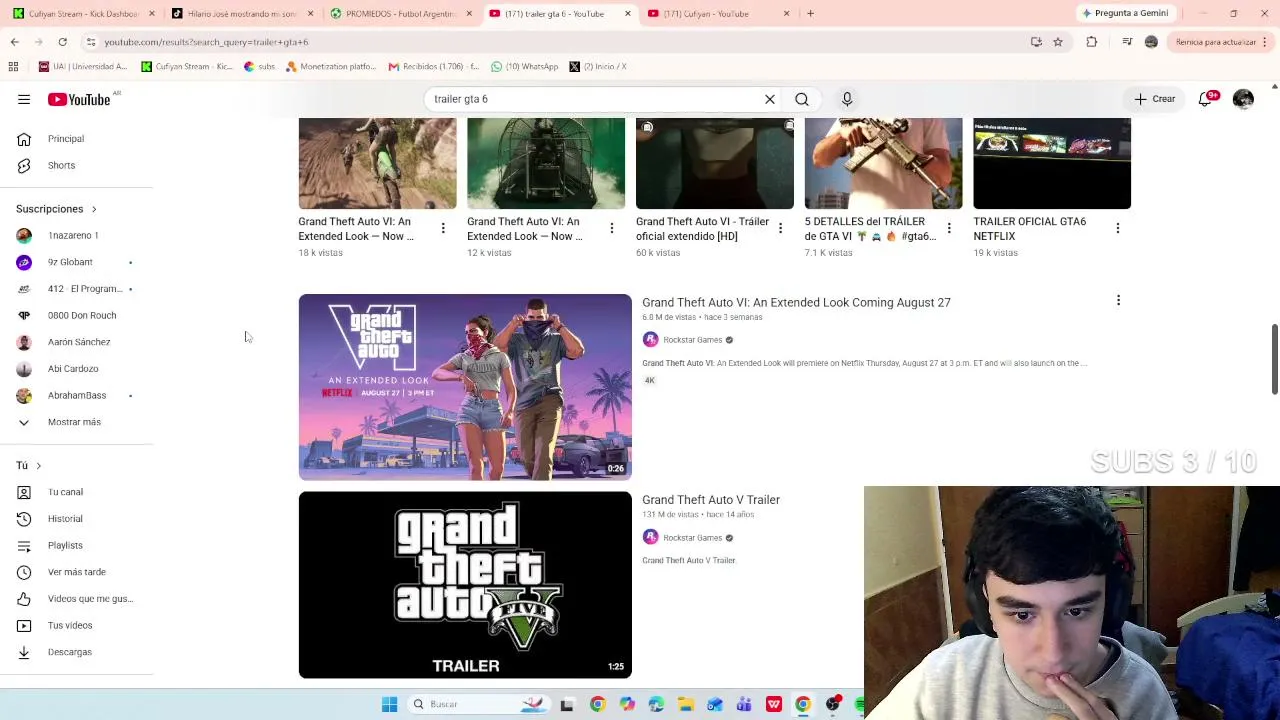Viewport: 1280px width, 720px height.
Task: Open more actions for An Extended Look video
Action: point(1118,301)
